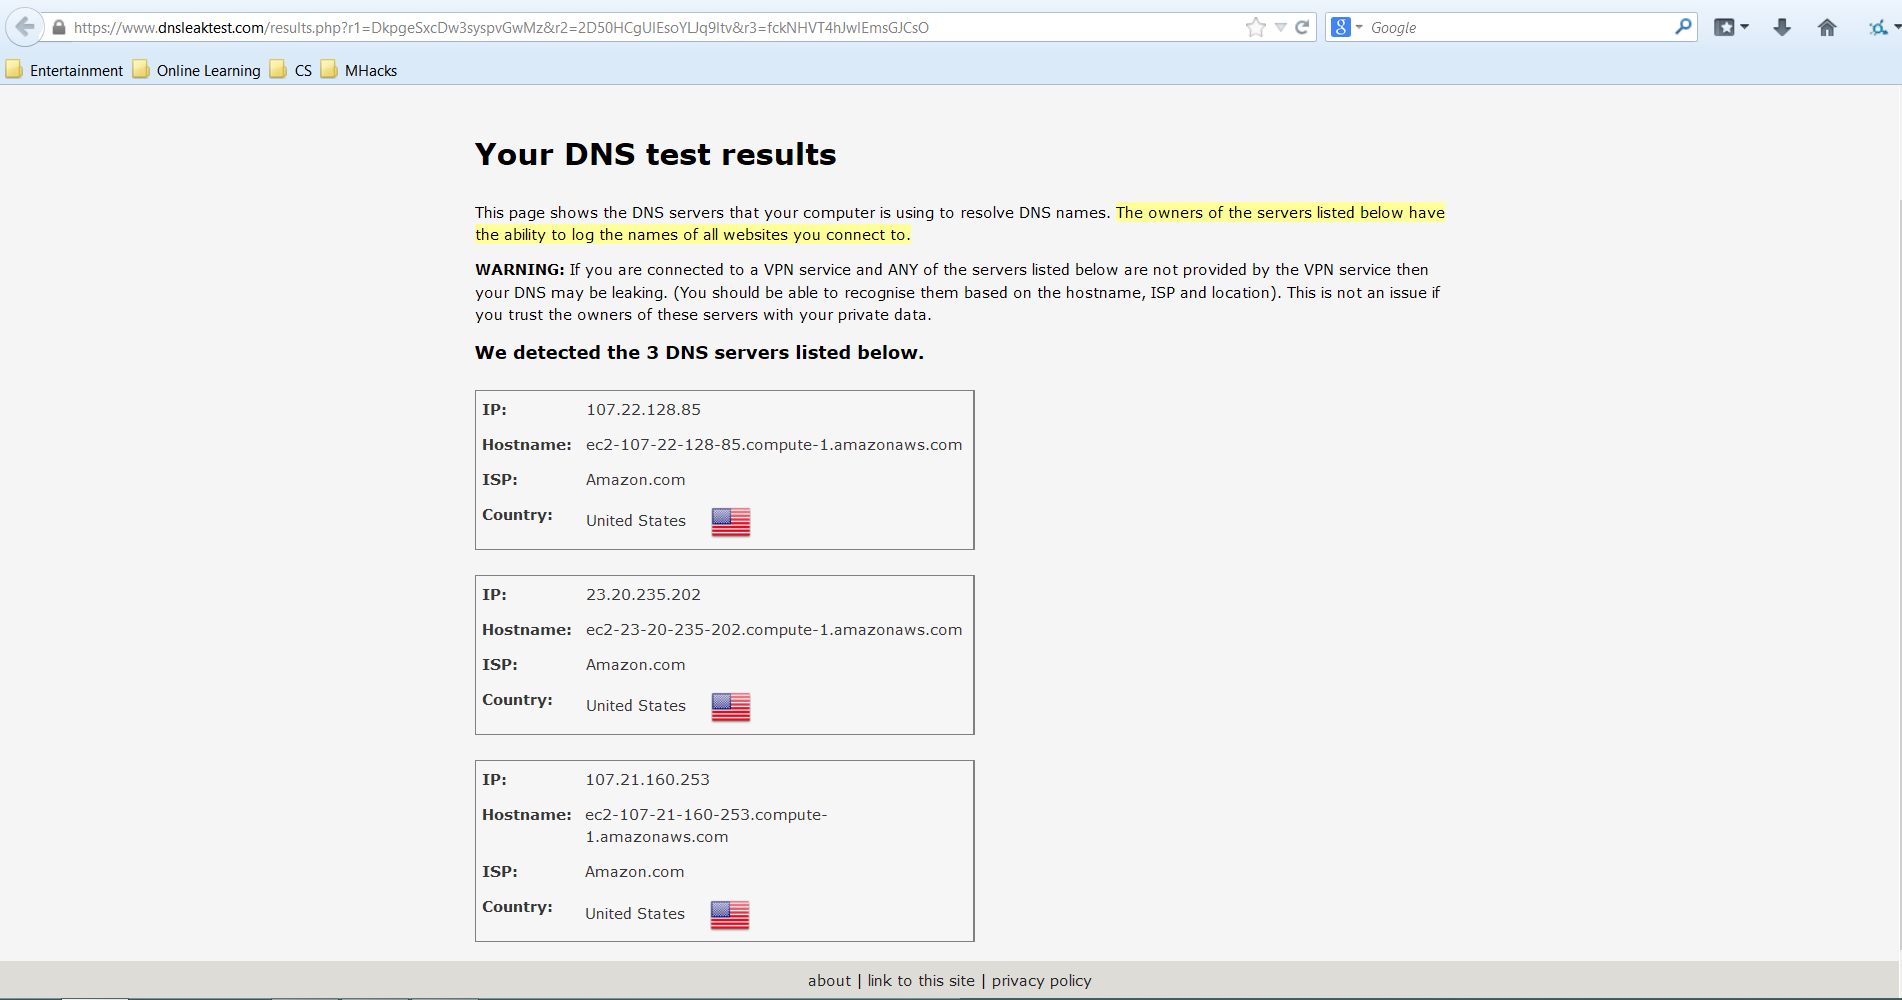Click the browser back arrow button
The width and height of the screenshot is (1902, 1000).
pos(25,27)
